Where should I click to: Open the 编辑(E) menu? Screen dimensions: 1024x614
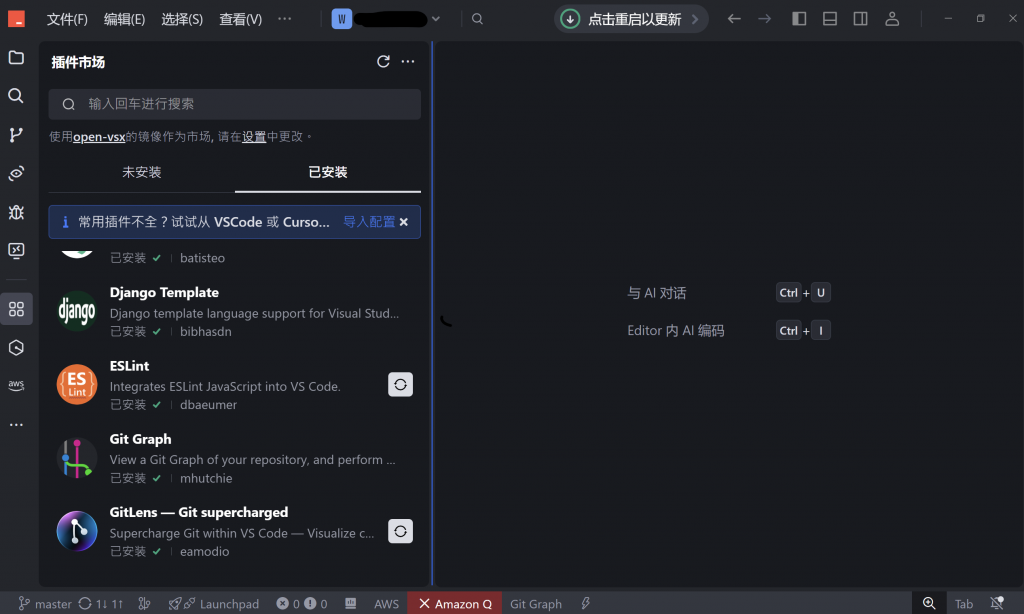[x=124, y=19]
